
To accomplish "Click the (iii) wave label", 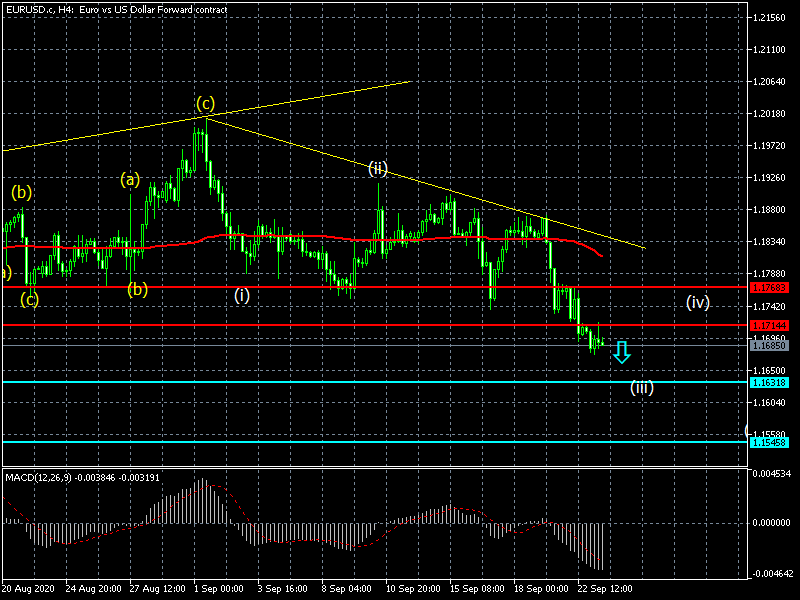I will 641,387.
